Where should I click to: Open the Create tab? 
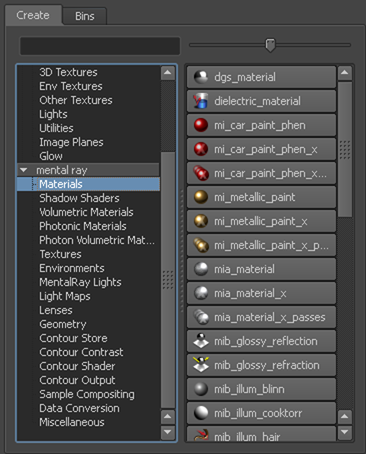(x=33, y=15)
